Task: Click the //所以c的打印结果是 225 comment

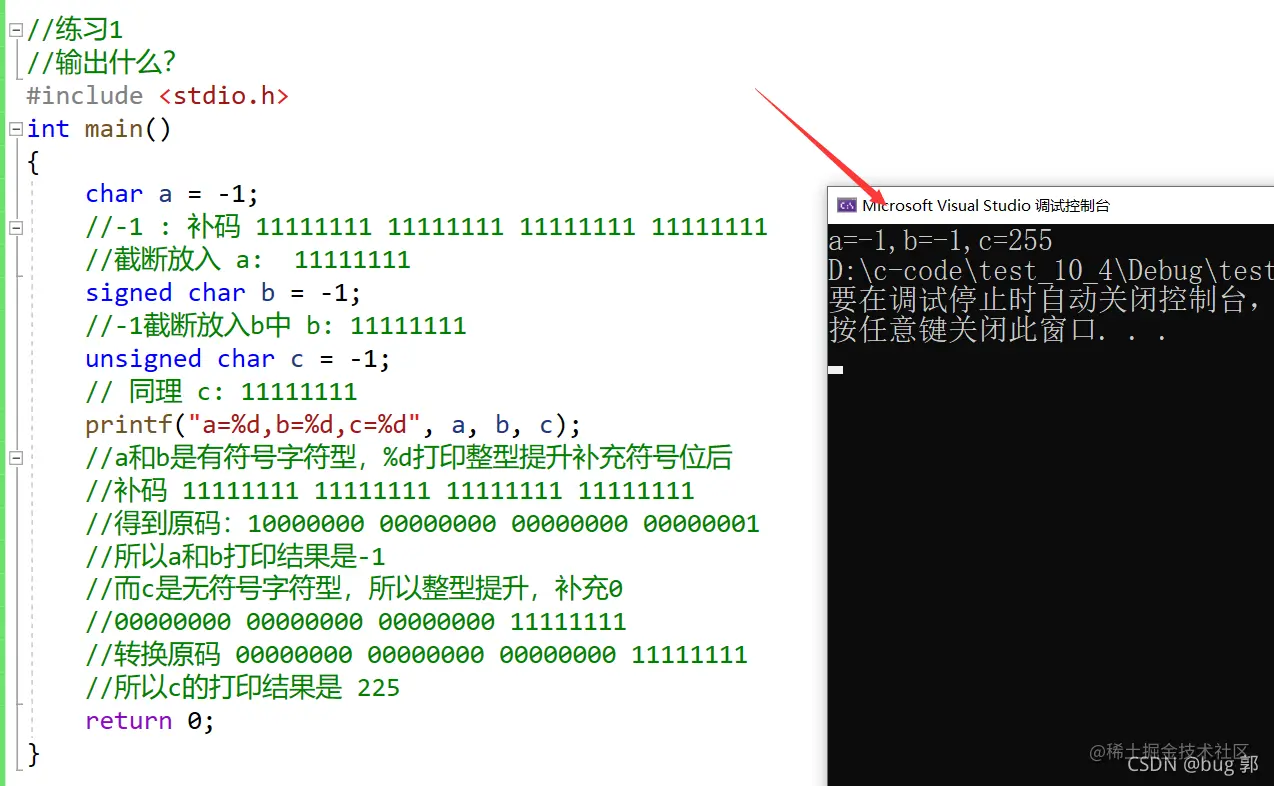Action: (x=243, y=688)
